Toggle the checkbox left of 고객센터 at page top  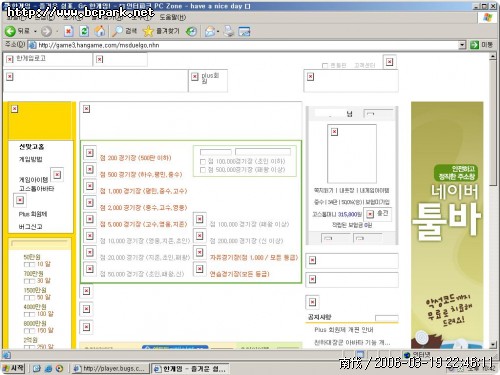[x=325, y=66]
